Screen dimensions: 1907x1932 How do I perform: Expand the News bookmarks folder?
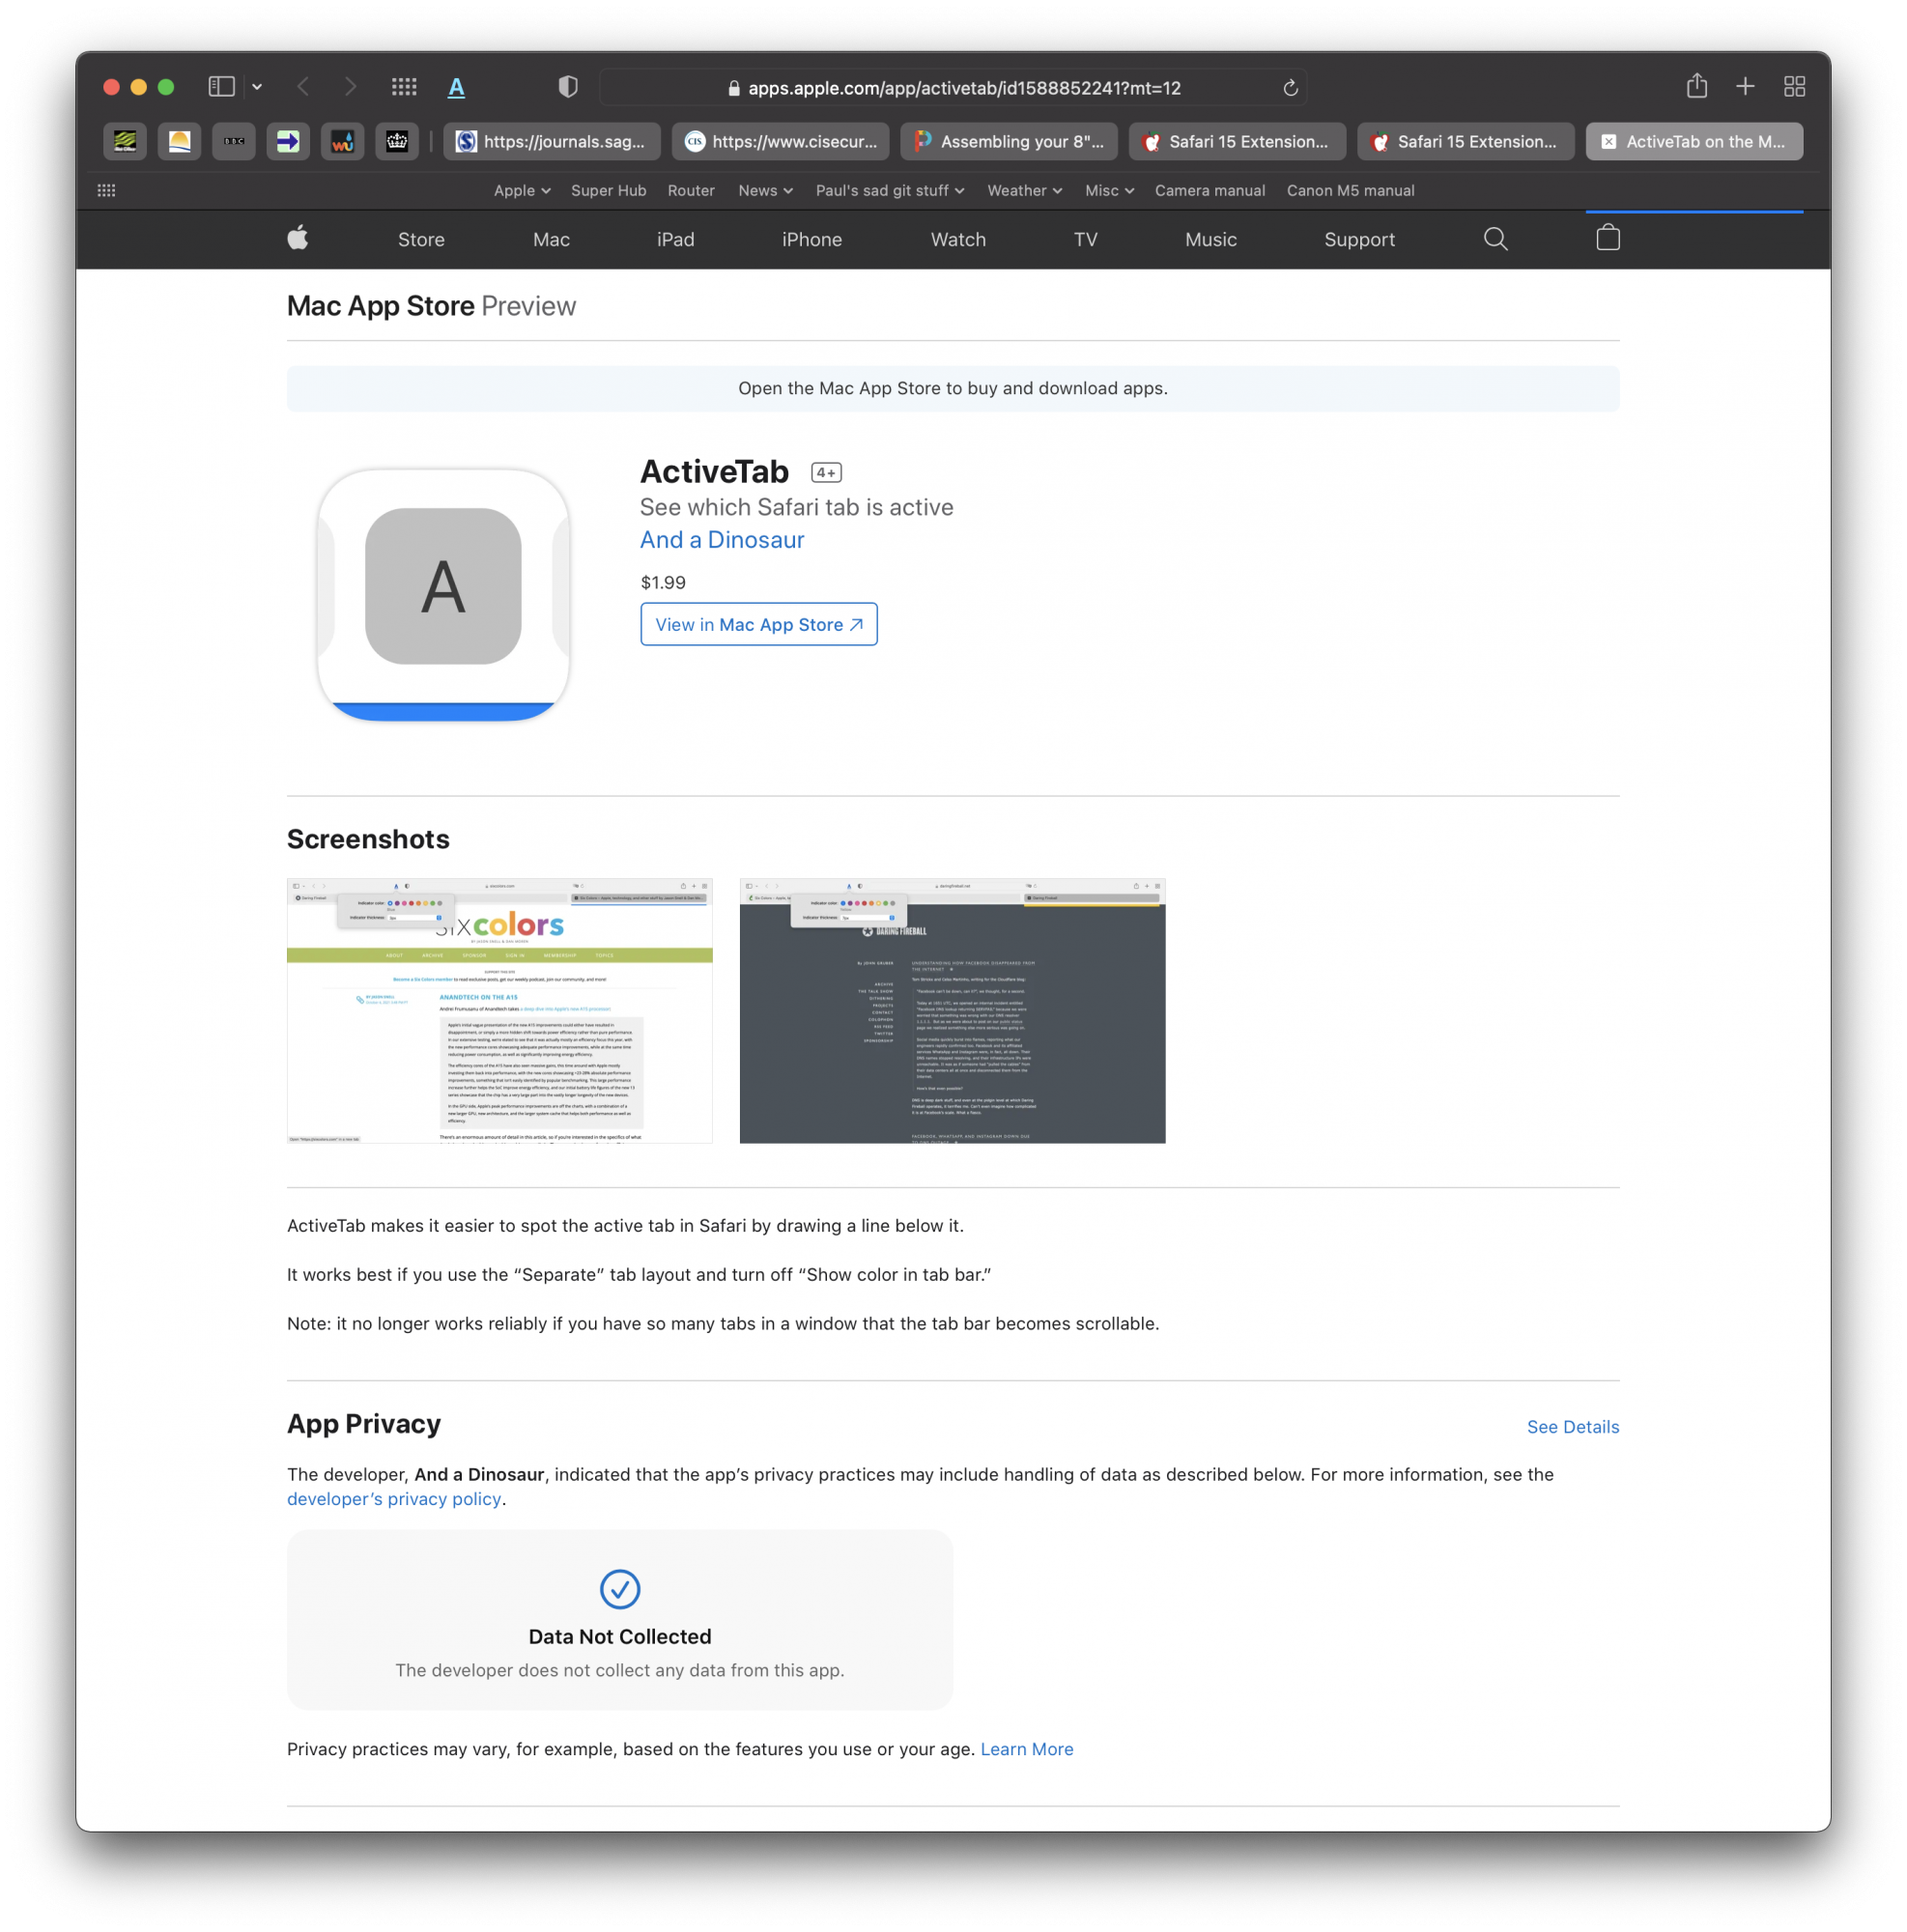click(765, 191)
